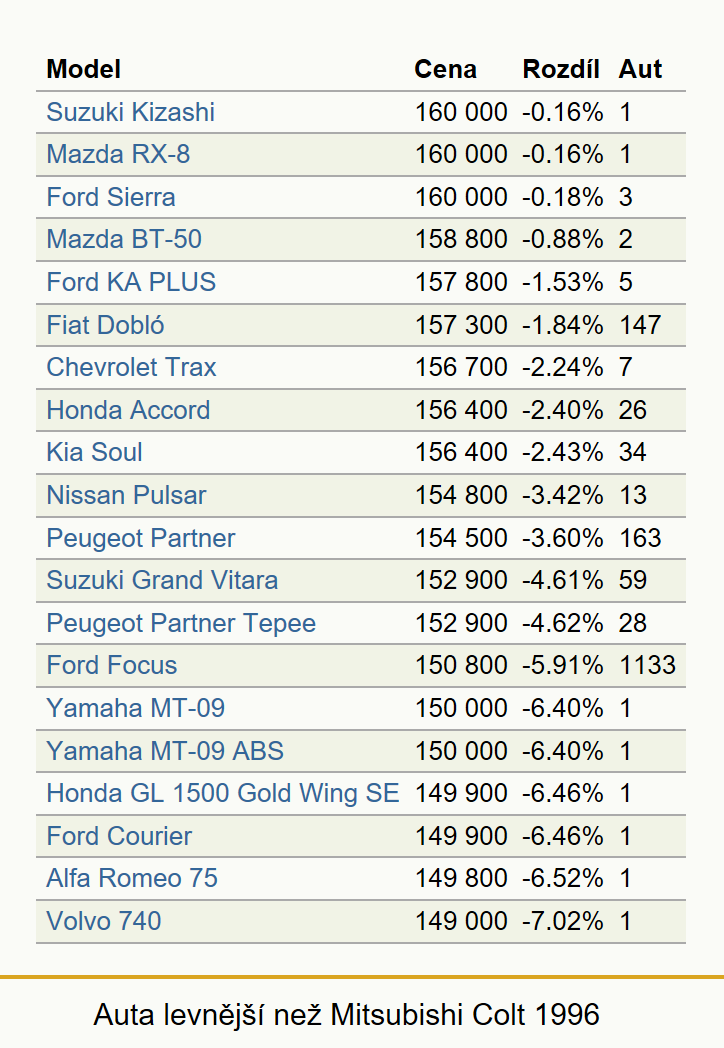
Task: Select the Peugeot Partner Tepee link
Action: 181,623
